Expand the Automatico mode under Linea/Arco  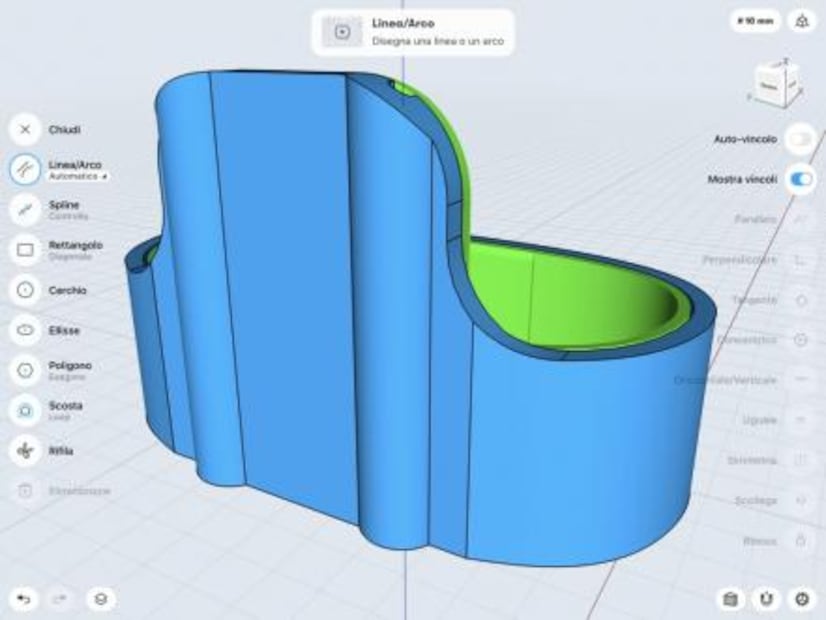coord(77,176)
